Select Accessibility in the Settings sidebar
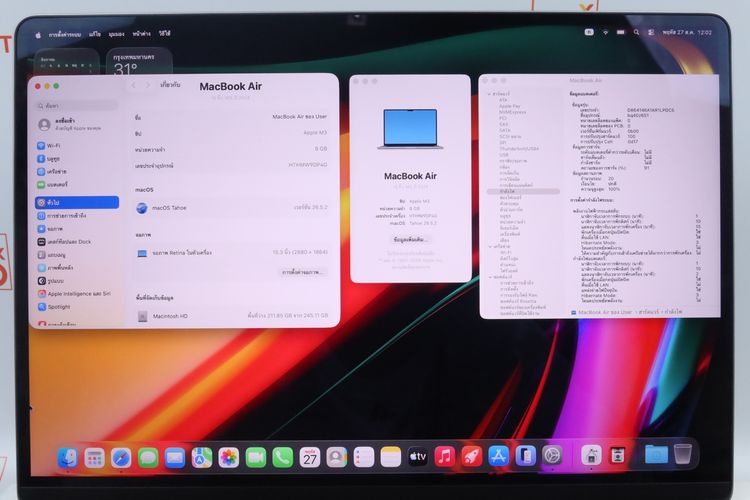The image size is (750, 500). pos(77,216)
